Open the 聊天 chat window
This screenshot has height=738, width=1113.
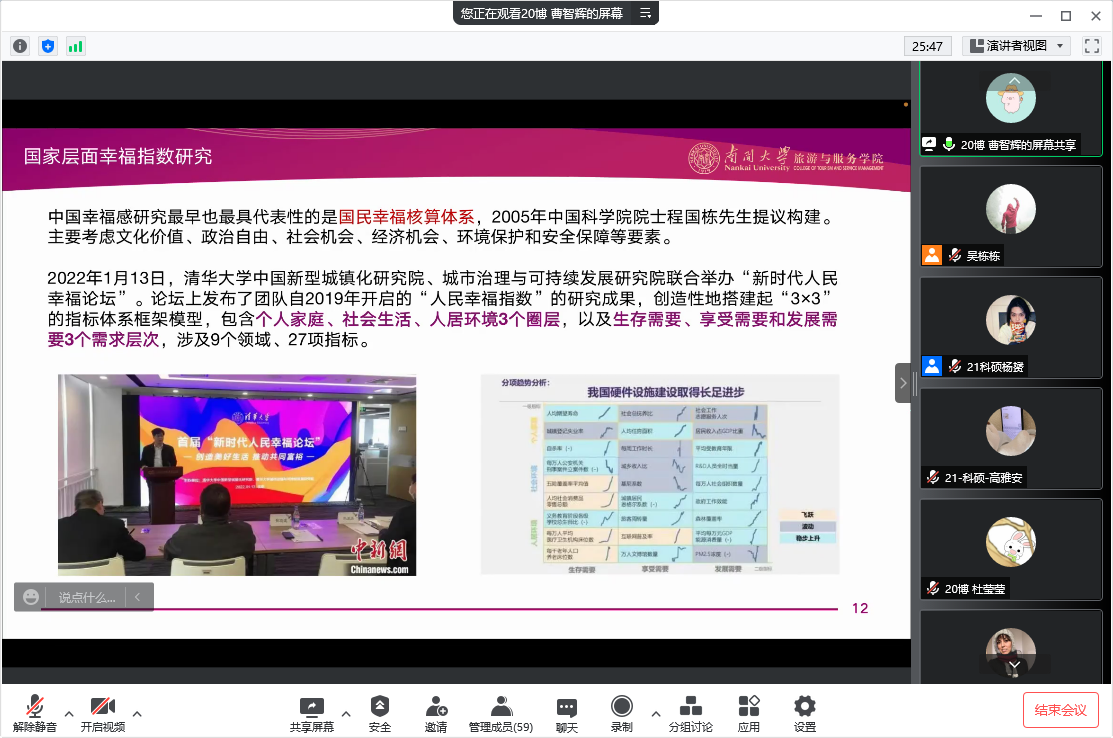(567, 714)
